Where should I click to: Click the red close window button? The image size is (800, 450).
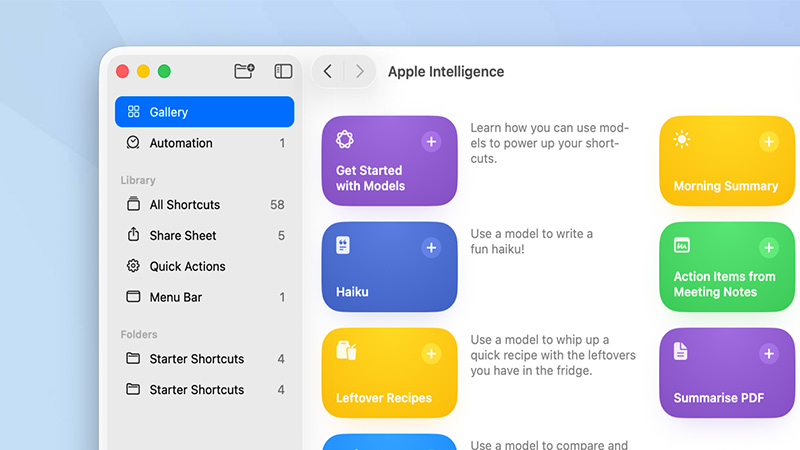pyautogui.click(x=122, y=71)
